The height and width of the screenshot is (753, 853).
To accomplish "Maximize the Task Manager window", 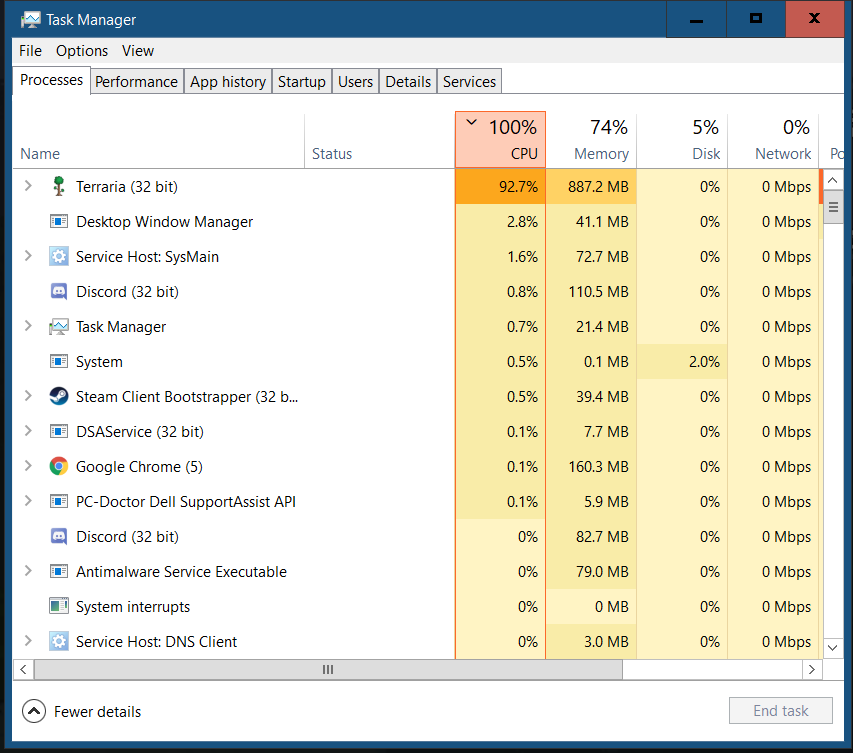I will pyautogui.click(x=756, y=19).
